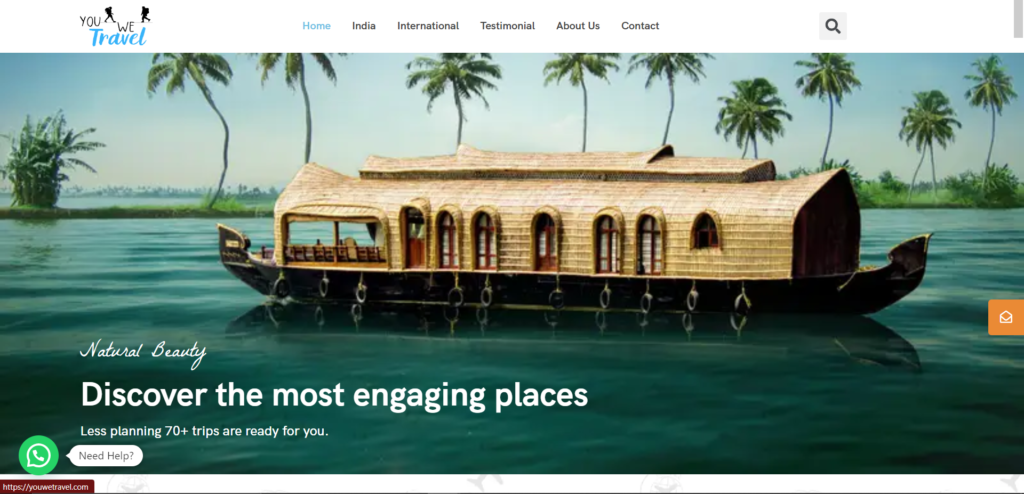
Task: Go to the Home menu item
Action: click(x=316, y=26)
